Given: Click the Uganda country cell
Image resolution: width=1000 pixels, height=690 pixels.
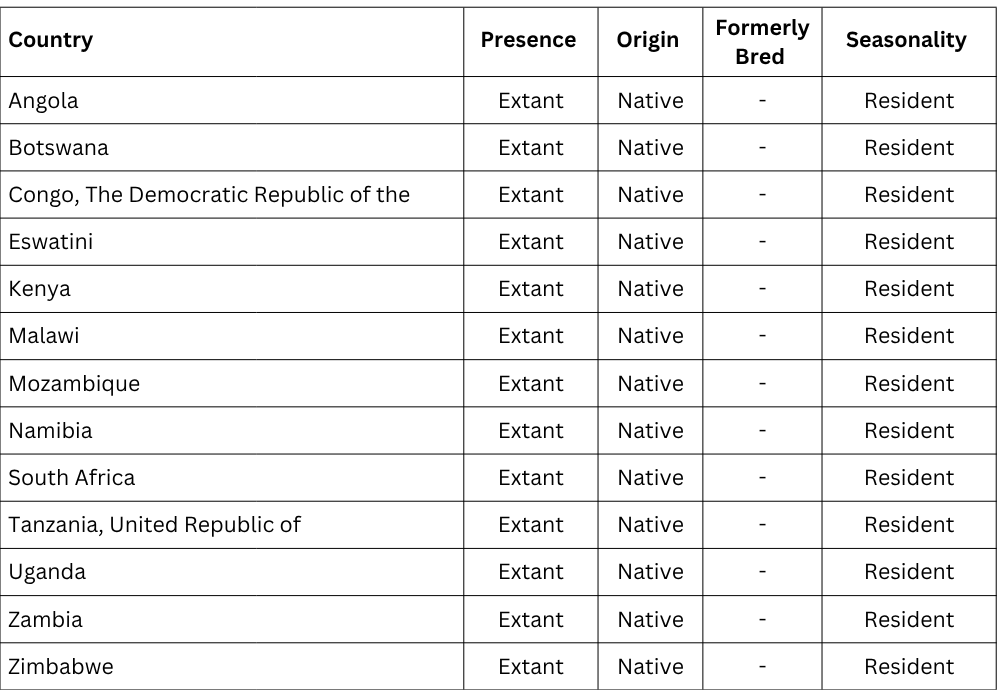Looking at the screenshot, I should point(47,572).
